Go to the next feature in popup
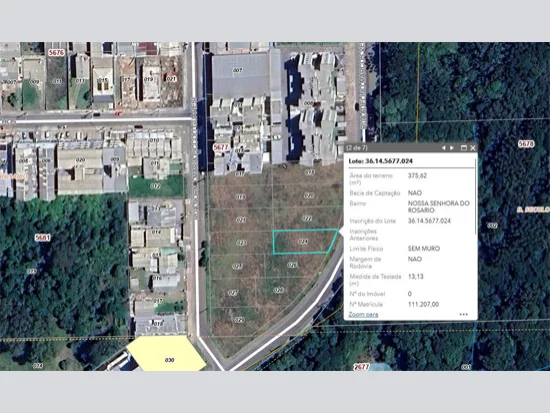550x413 pixels. pyautogui.click(x=452, y=148)
